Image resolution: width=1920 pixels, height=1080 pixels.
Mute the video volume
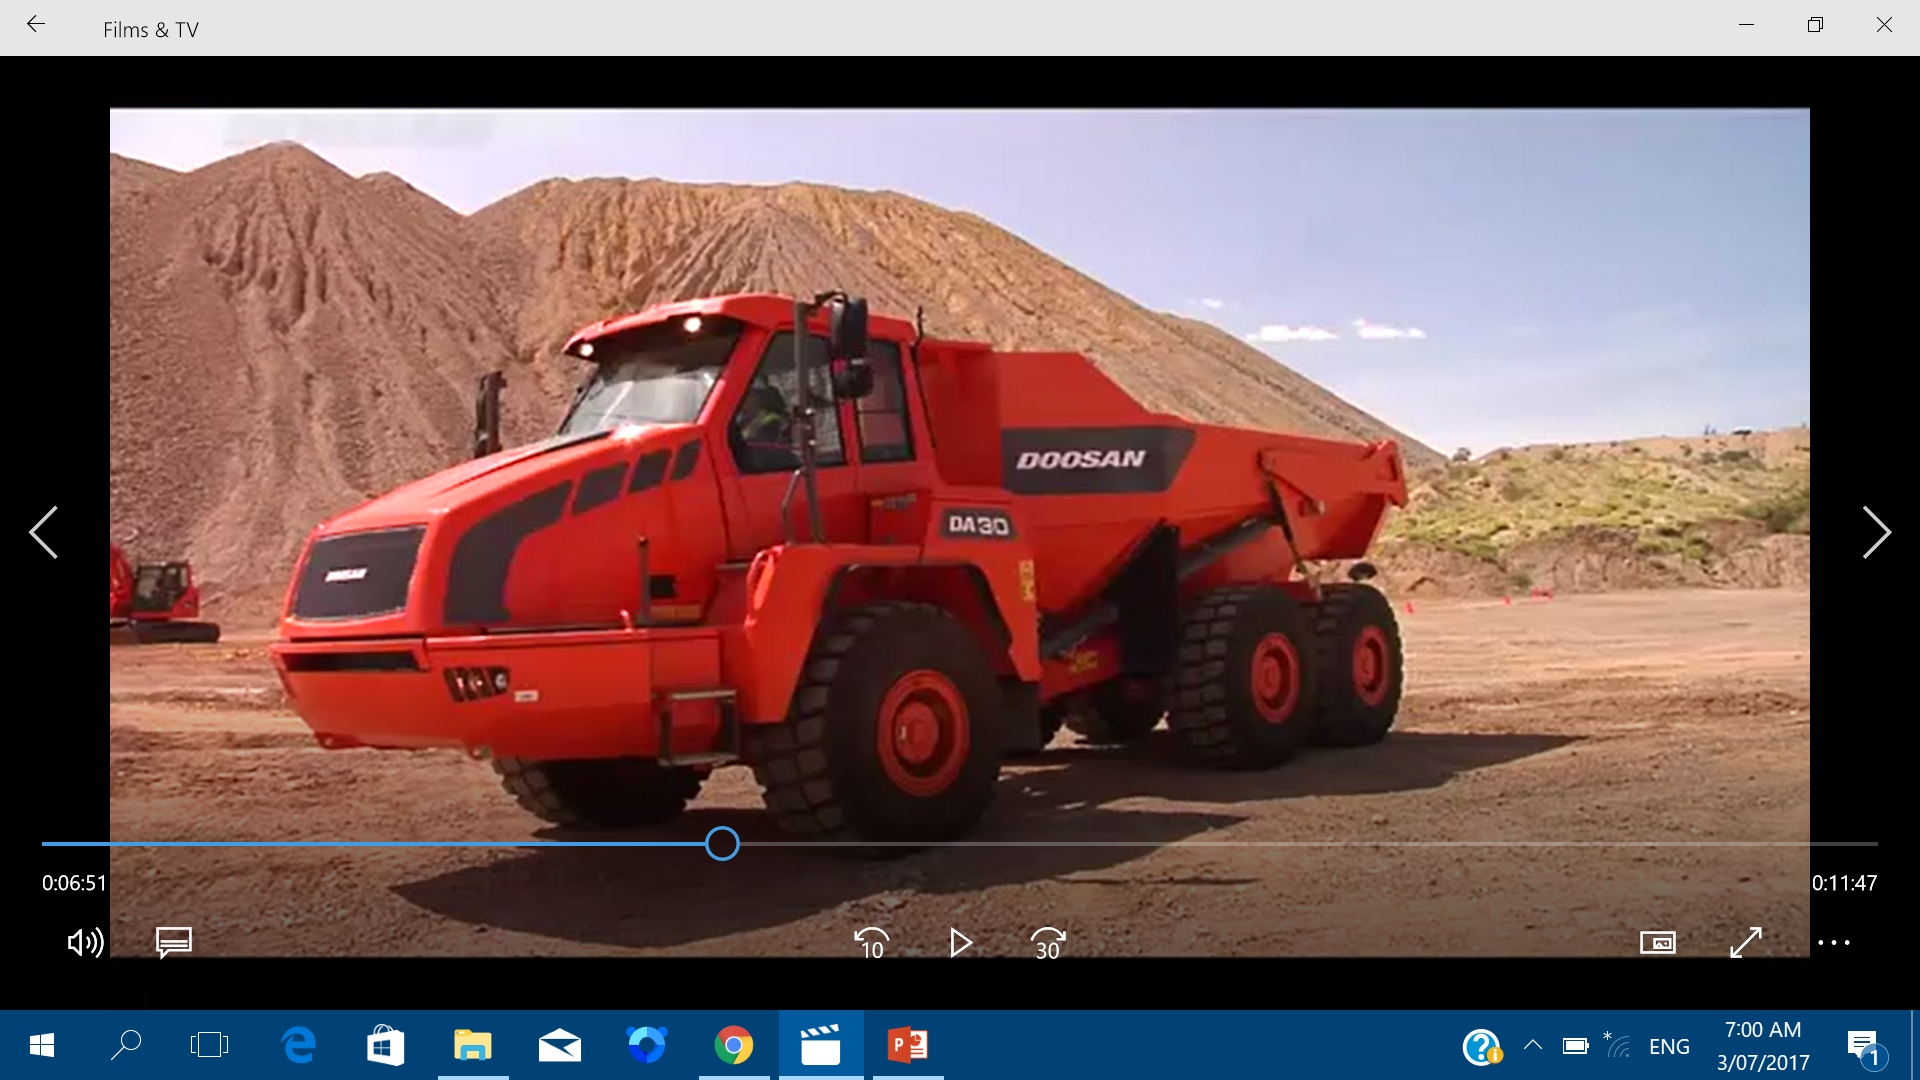(85, 942)
